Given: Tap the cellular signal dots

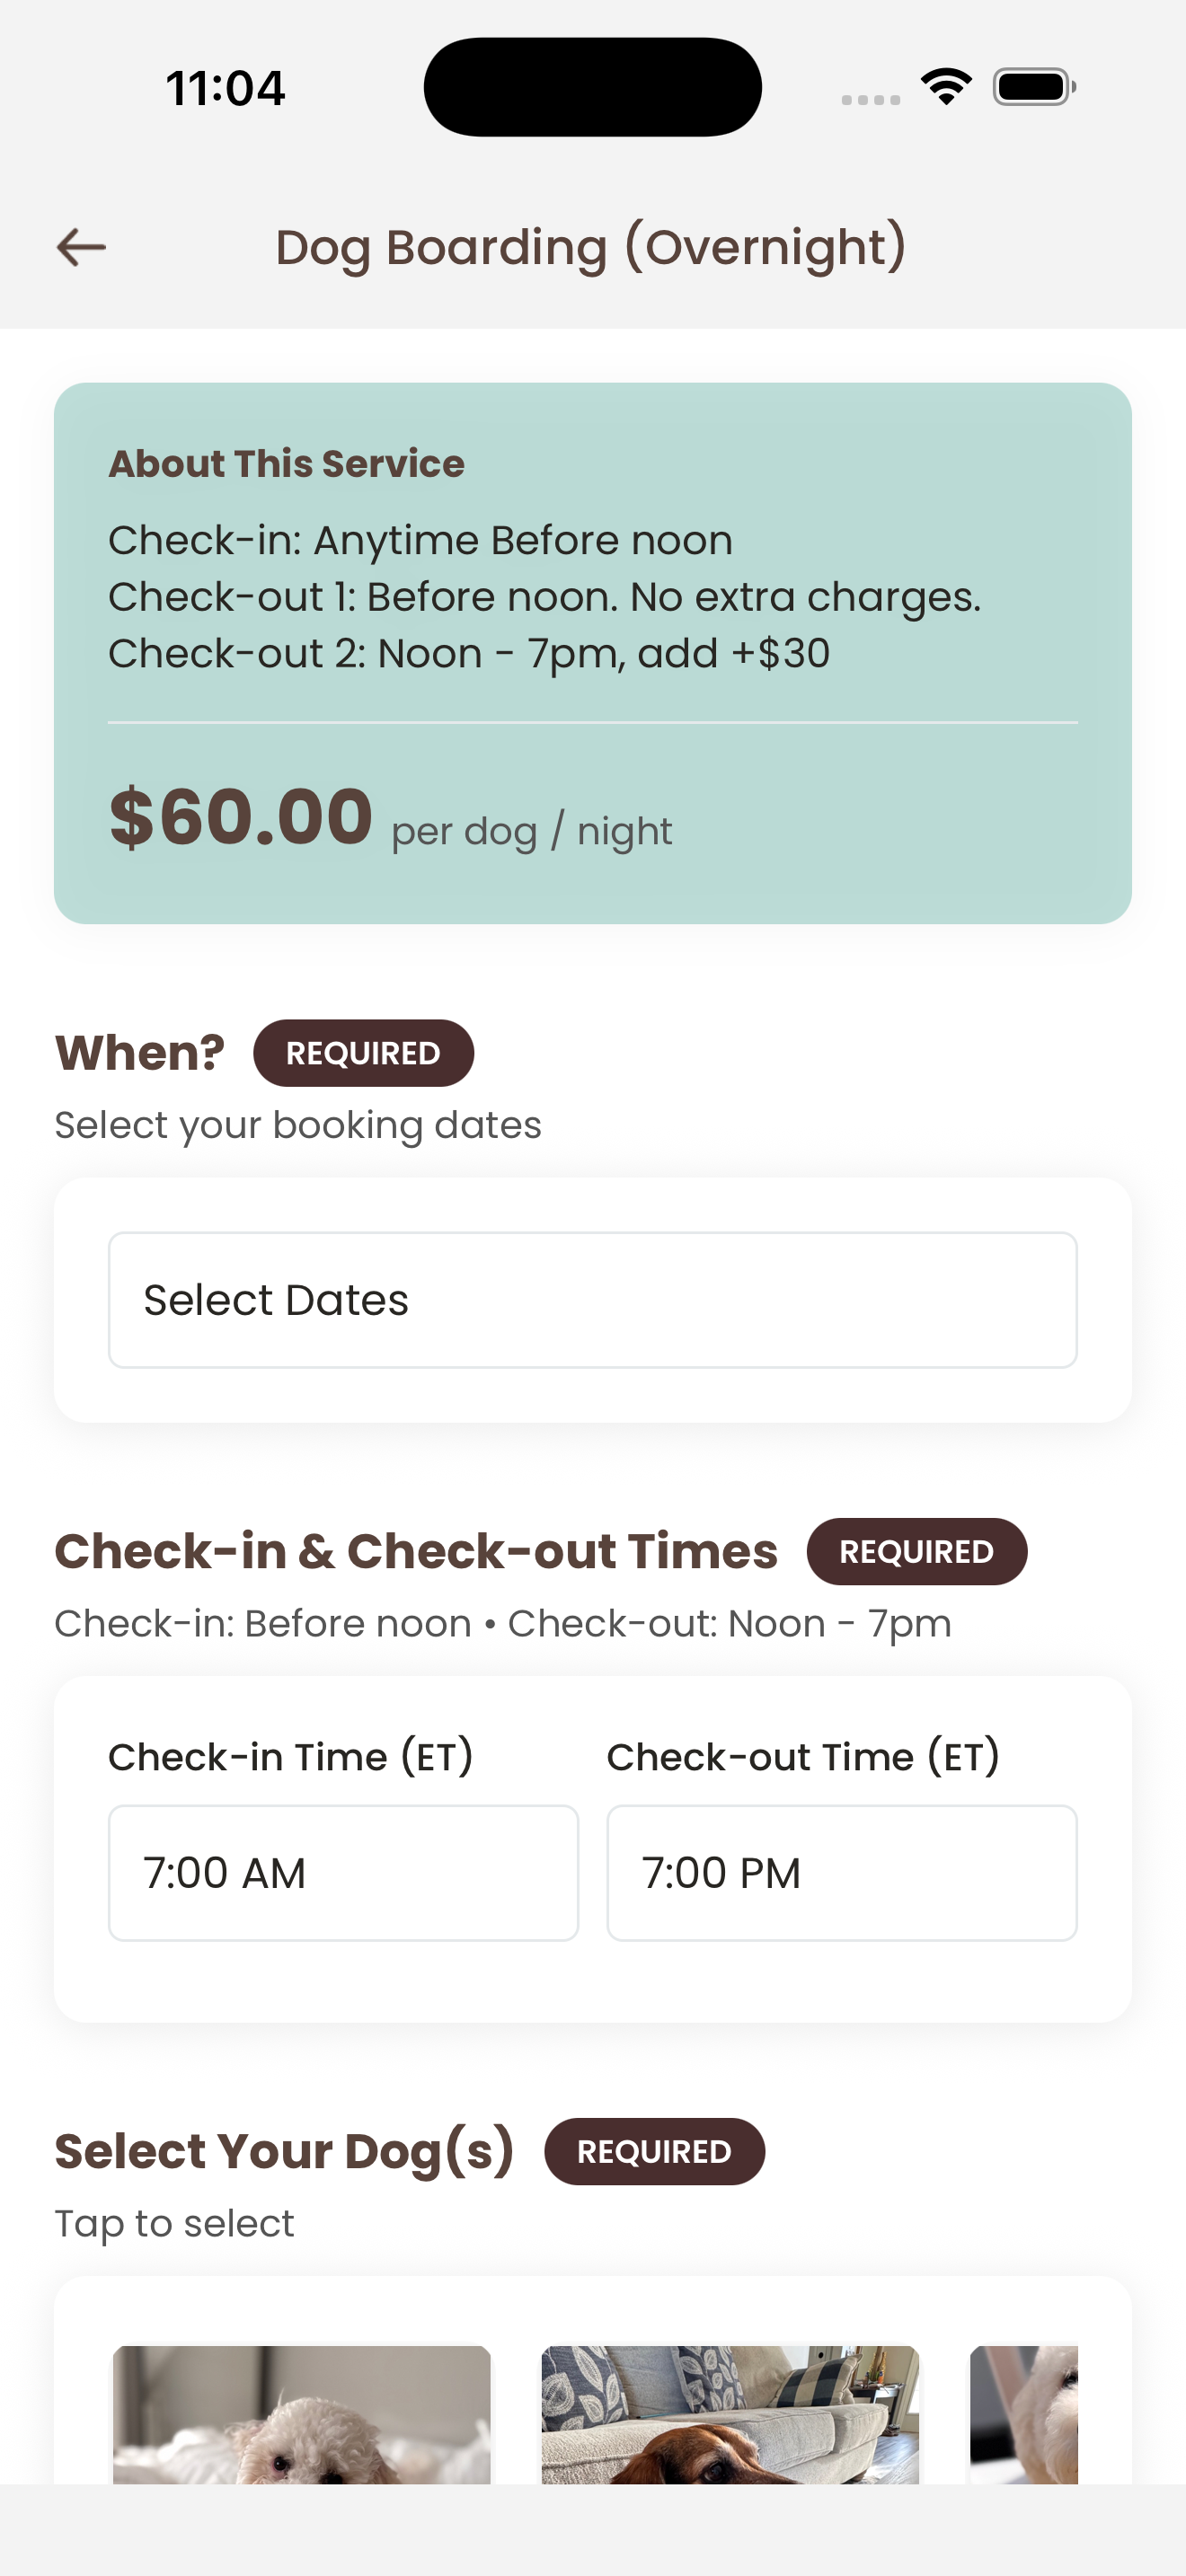Looking at the screenshot, I should pos(870,99).
